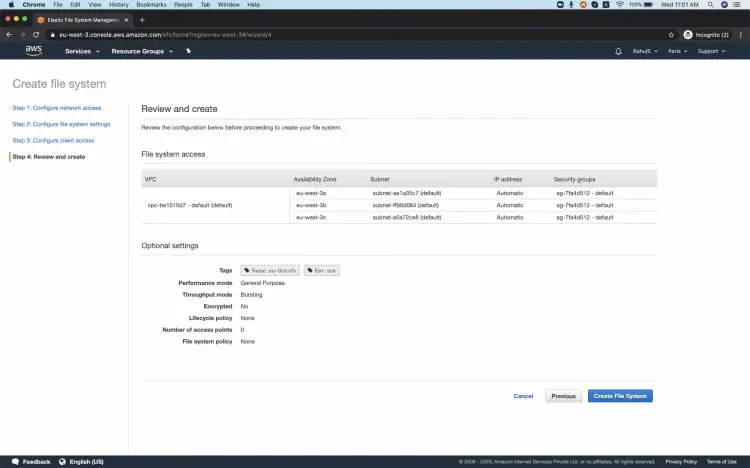Open the Incognito profile indicator
The width and height of the screenshot is (750, 468).
pyautogui.click(x=706, y=35)
